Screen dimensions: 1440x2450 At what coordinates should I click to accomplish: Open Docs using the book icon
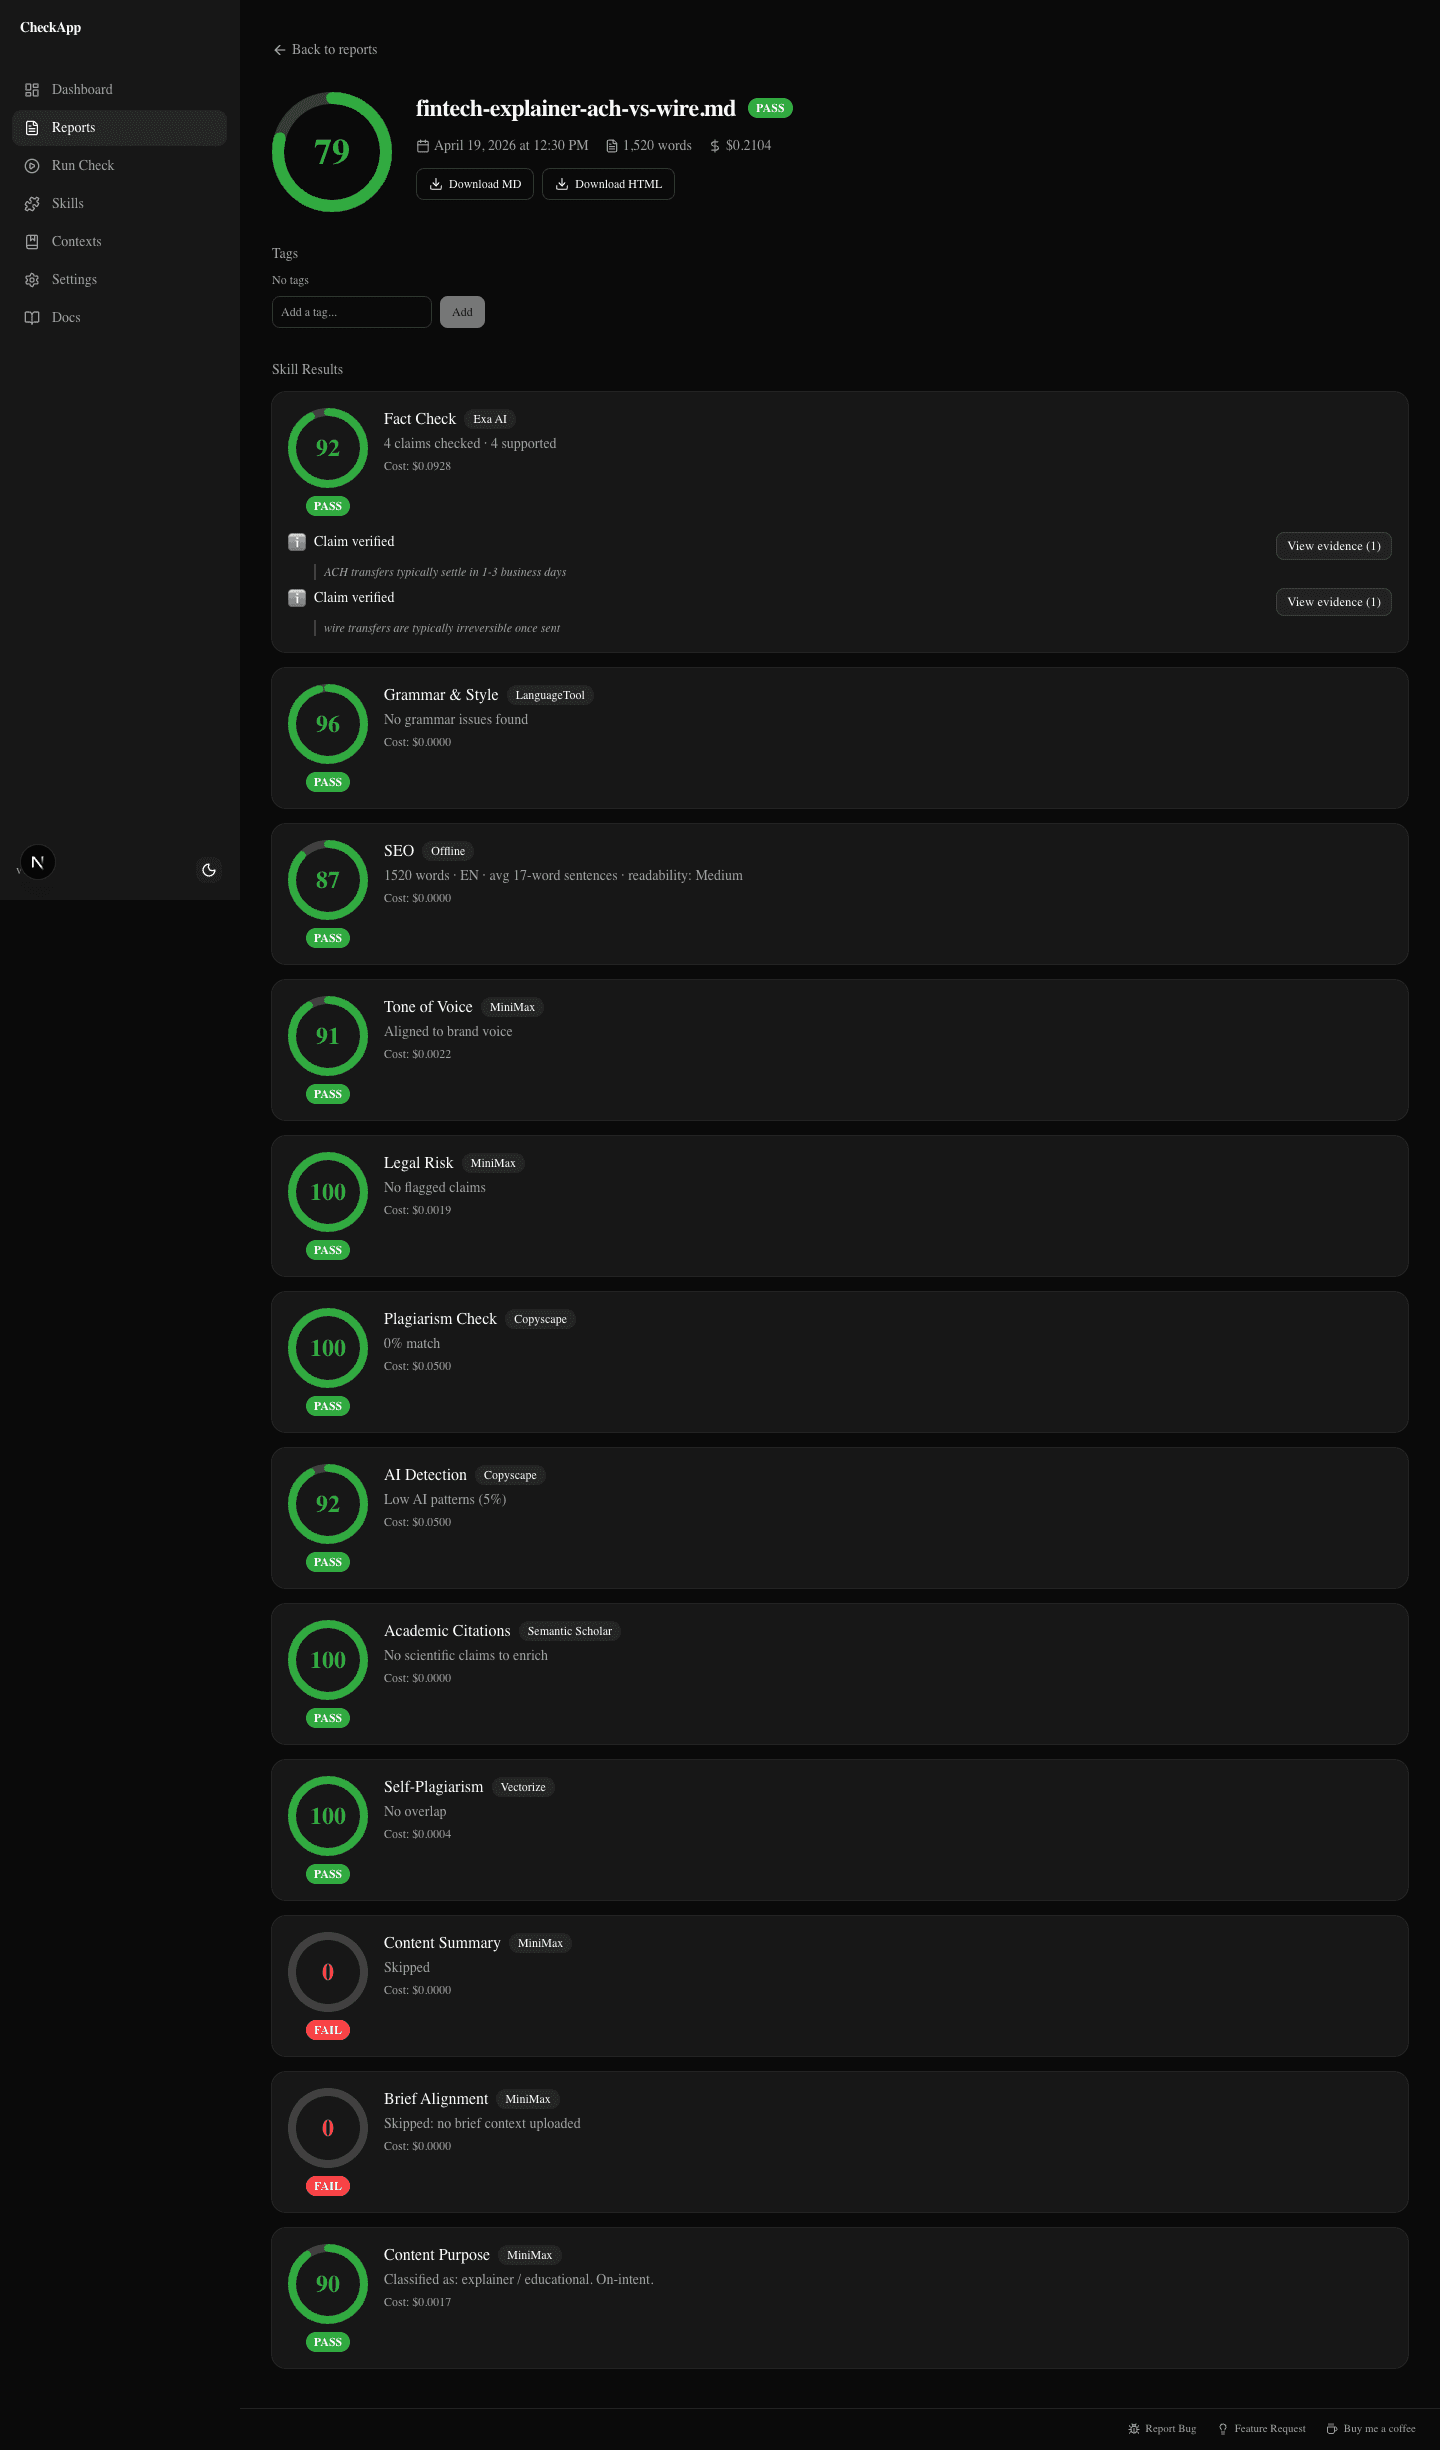coord(32,317)
